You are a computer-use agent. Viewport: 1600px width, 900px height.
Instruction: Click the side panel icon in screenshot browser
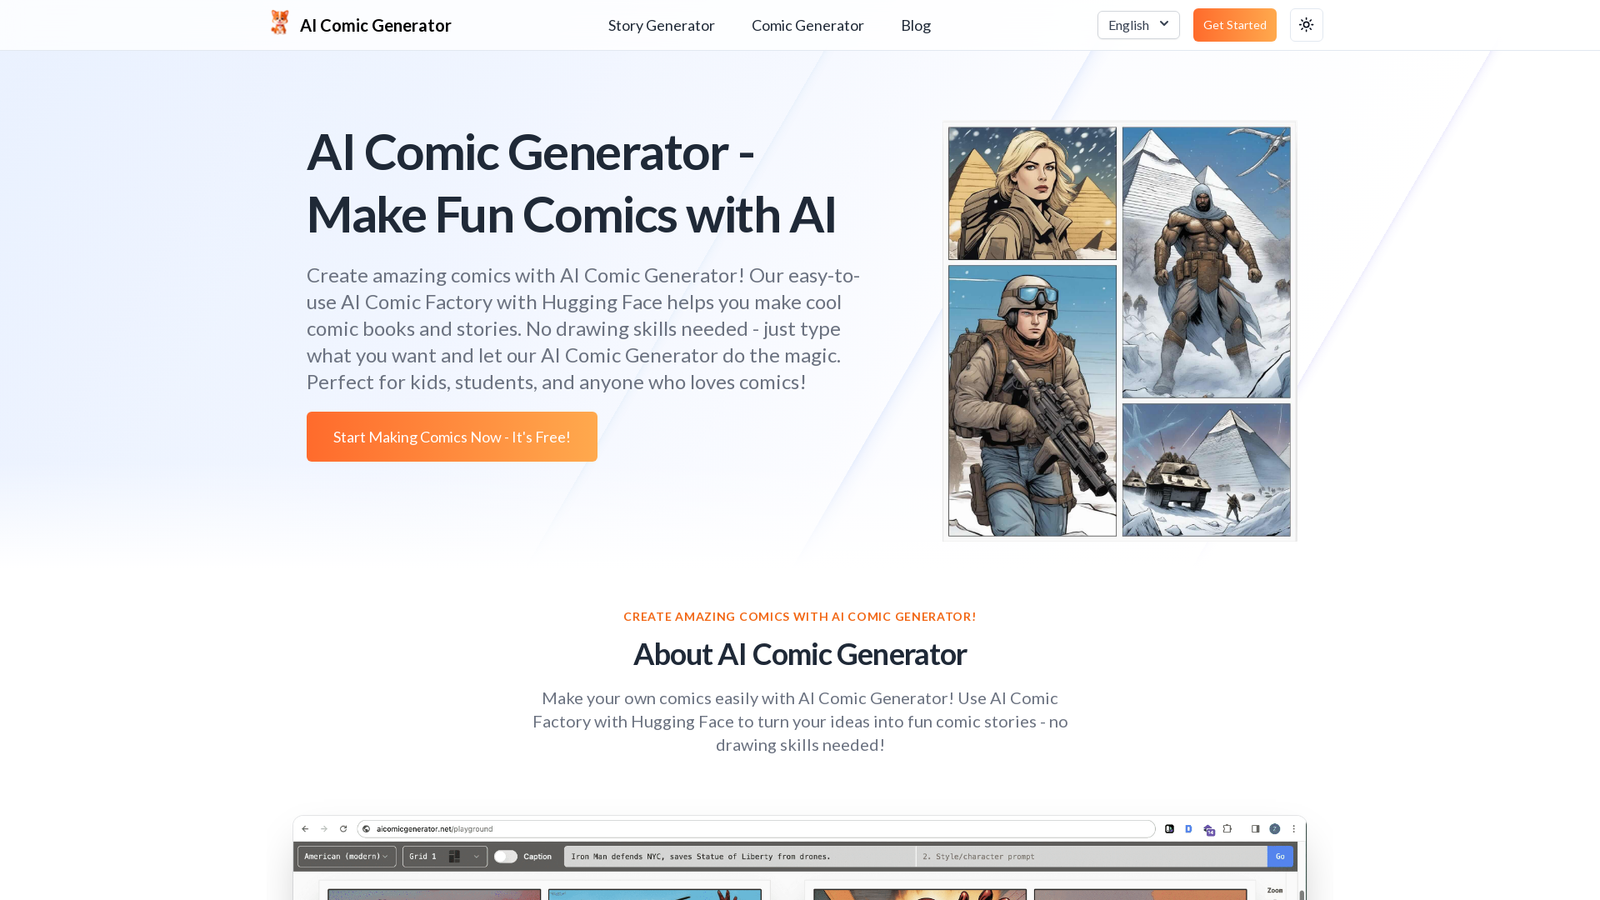coord(1255,829)
